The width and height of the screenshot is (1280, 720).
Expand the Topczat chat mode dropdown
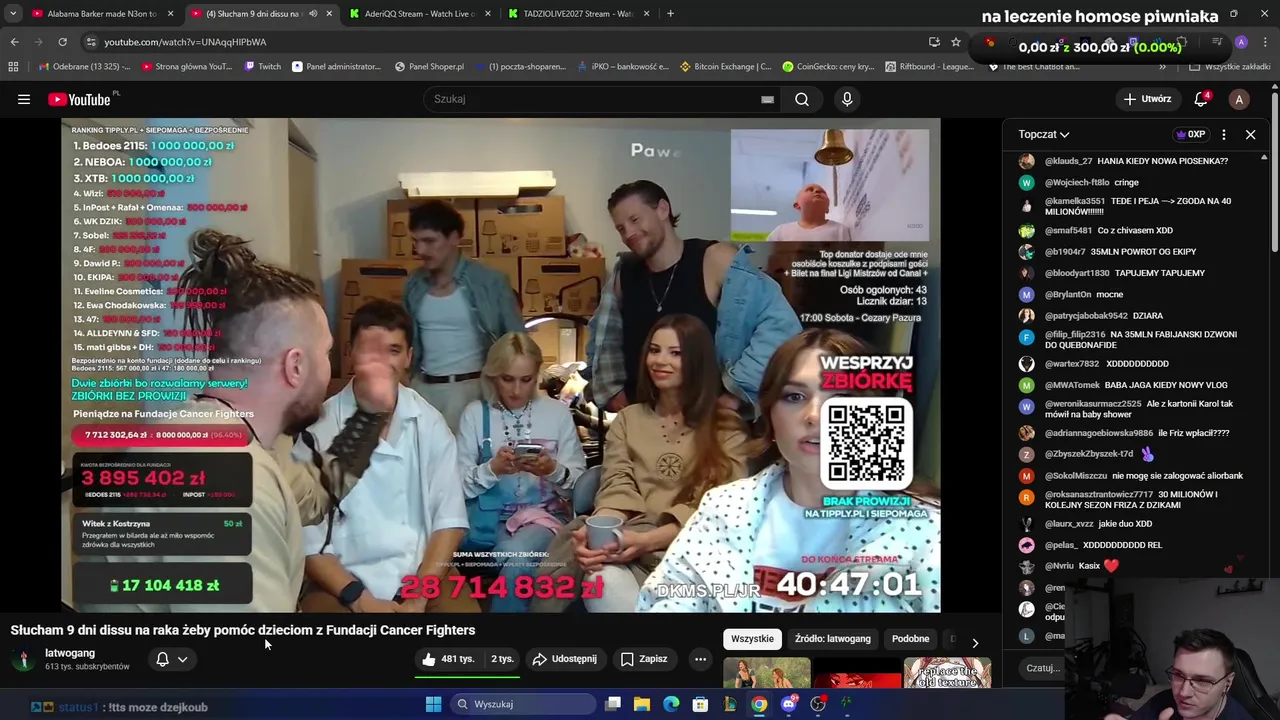coord(1044,134)
